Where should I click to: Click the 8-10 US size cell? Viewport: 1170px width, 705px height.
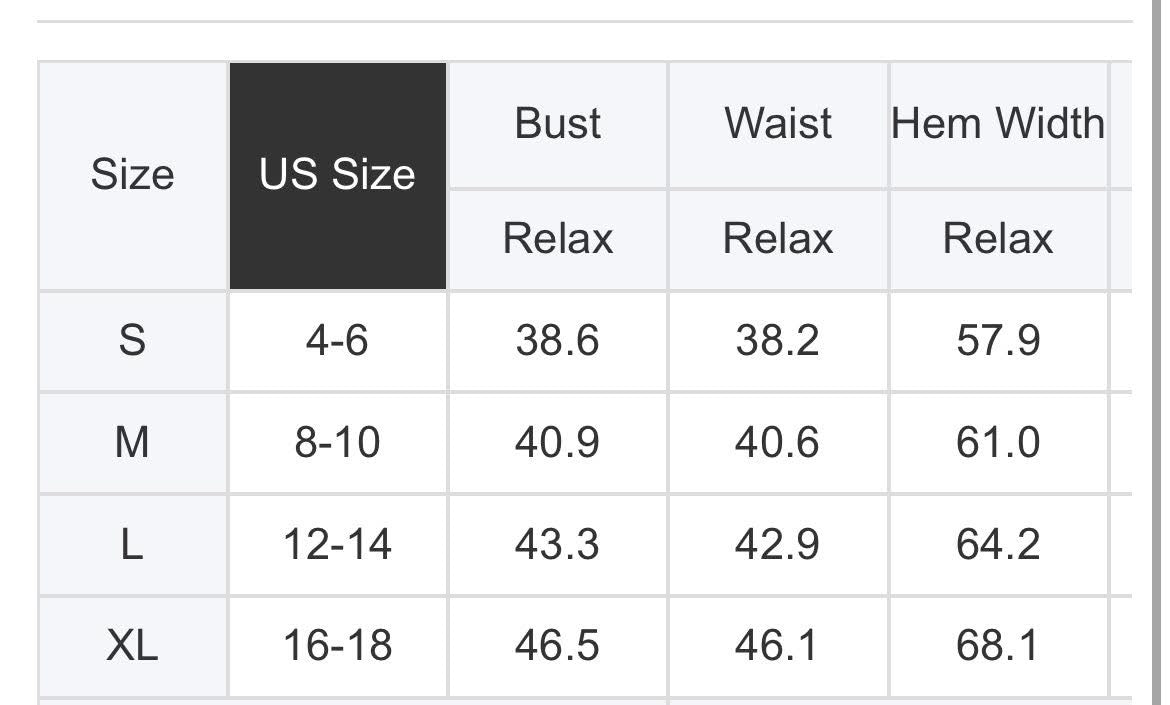click(x=337, y=442)
